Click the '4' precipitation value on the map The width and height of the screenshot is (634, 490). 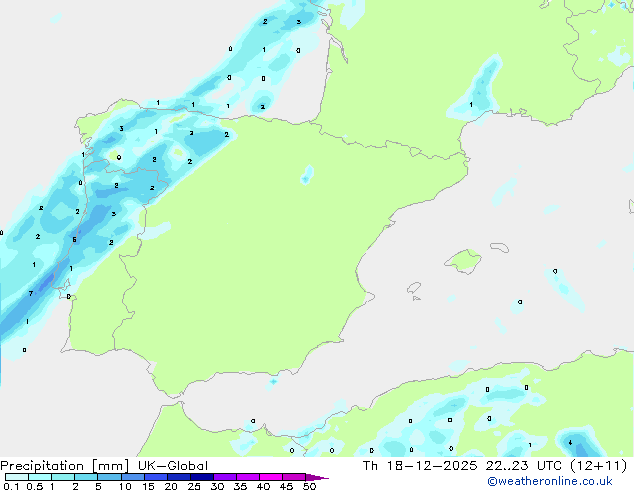tap(570, 443)
